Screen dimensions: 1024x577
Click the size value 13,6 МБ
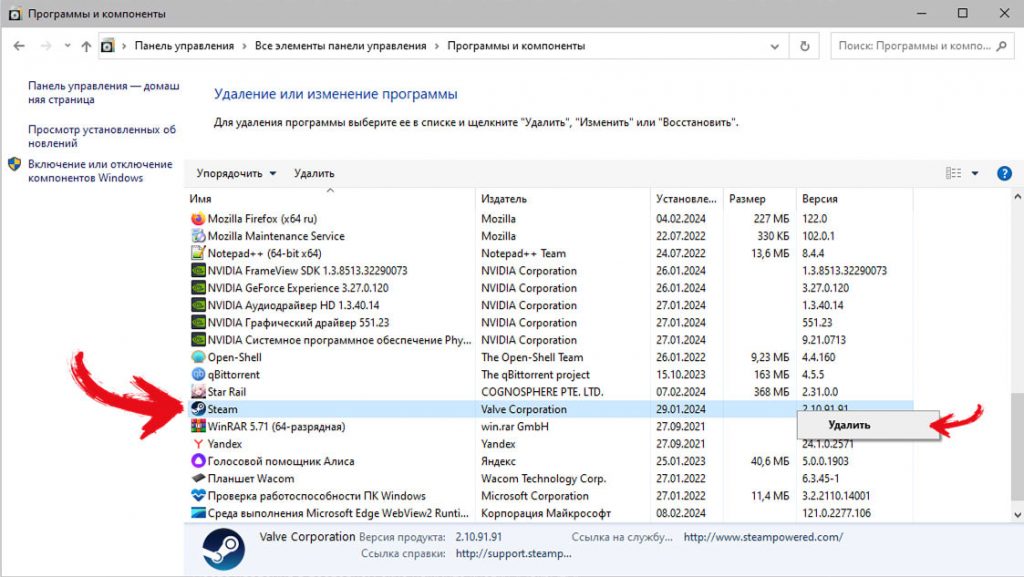pos(770,253)
